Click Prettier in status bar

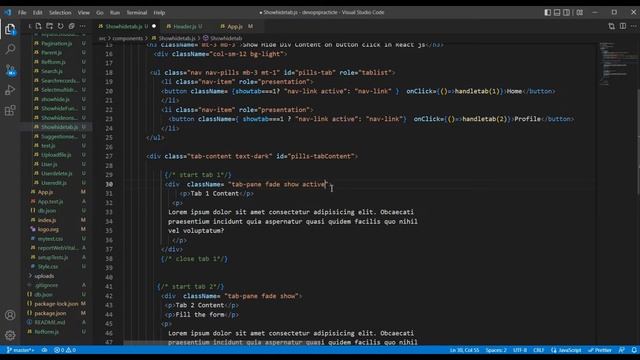tap(600, 350)
